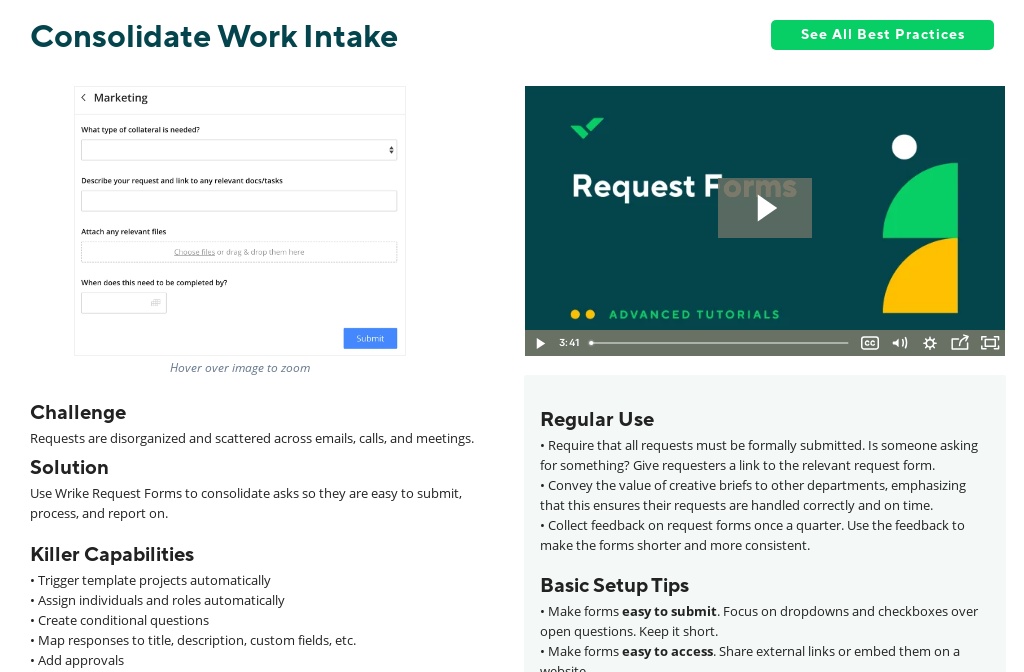
Task: Click on the video progress bar
Action: point(720,343)
